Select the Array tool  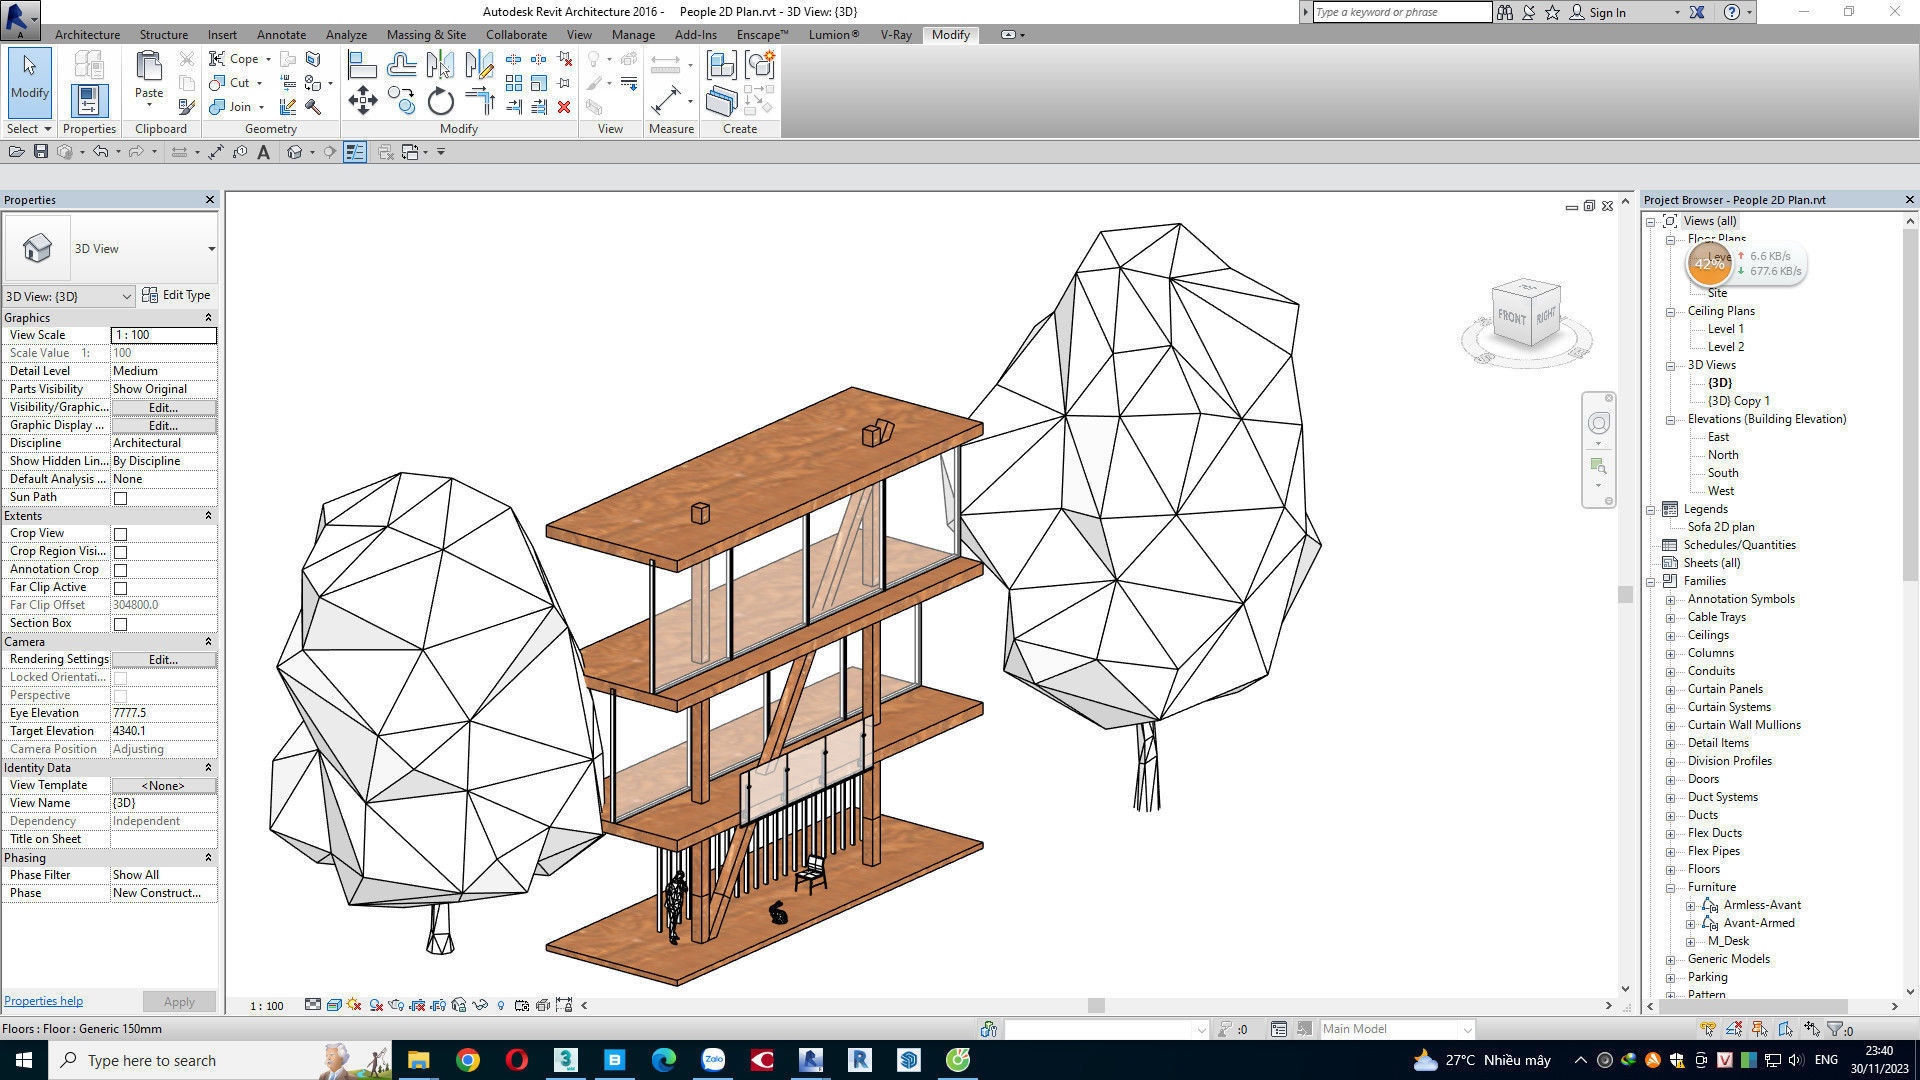click(514, 83)
